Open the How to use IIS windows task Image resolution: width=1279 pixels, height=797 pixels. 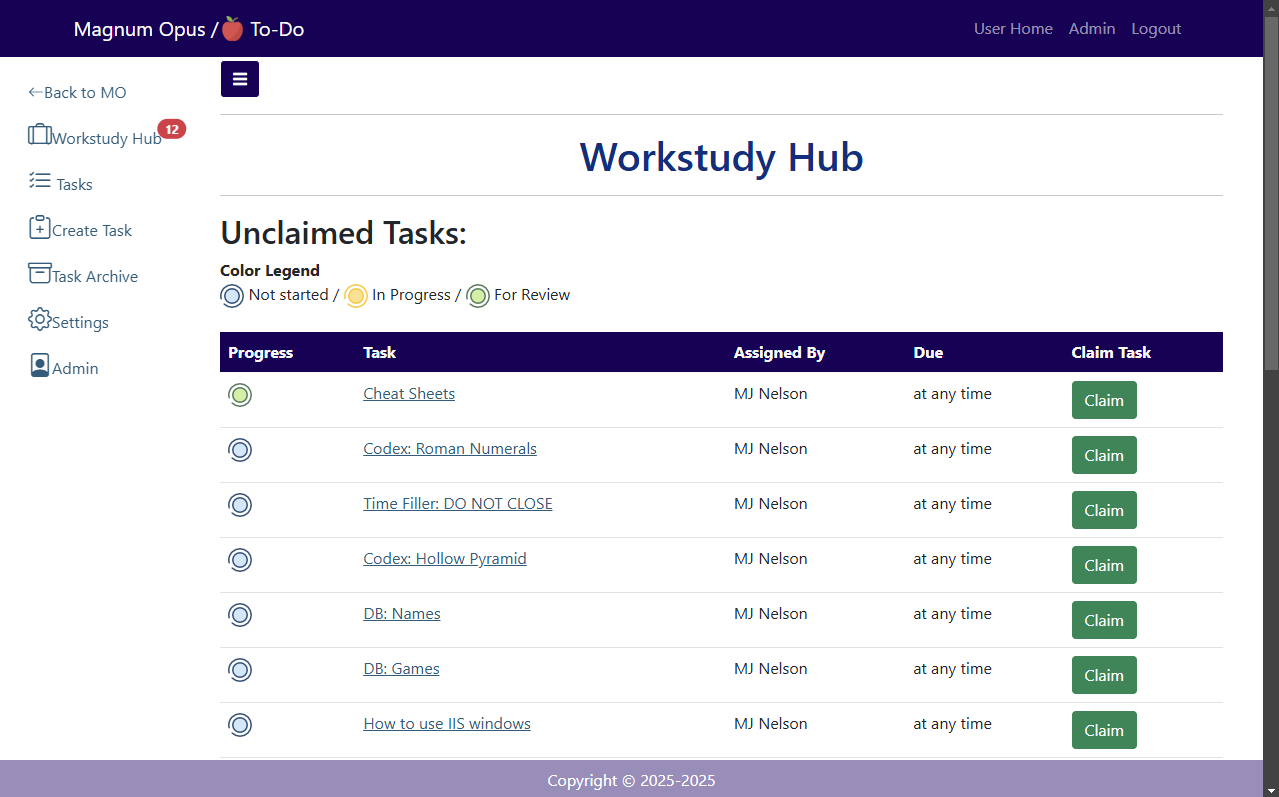click(x=447, y=724)
